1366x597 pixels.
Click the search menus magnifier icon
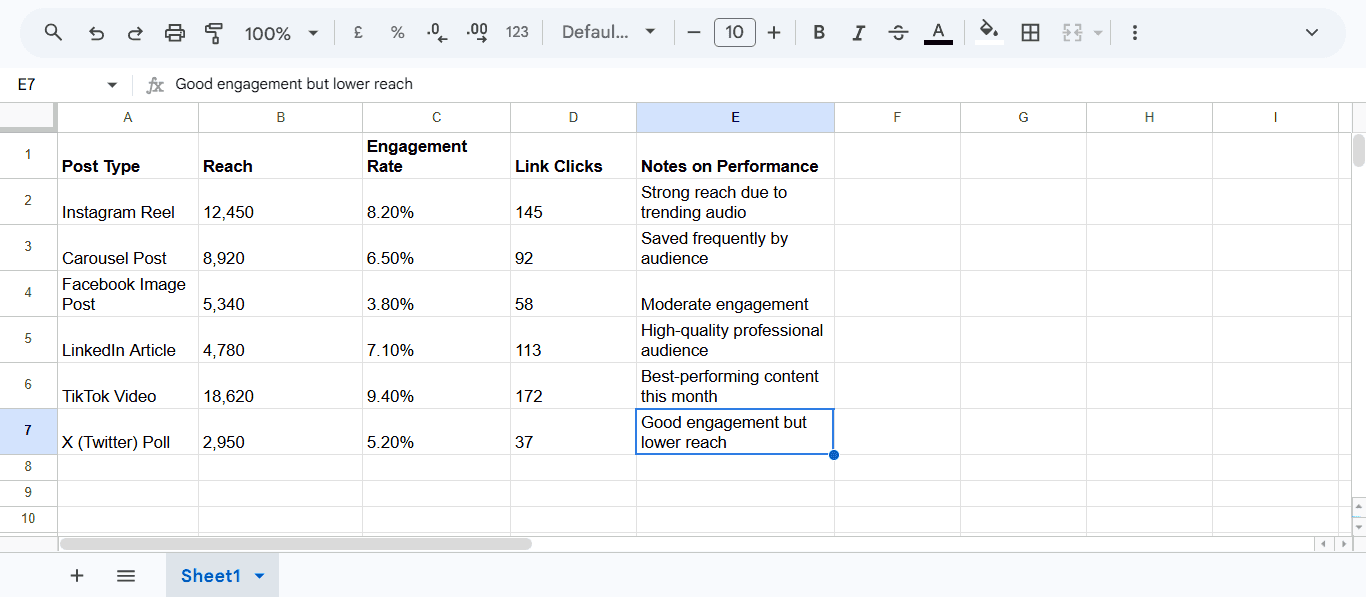(54, 33)
